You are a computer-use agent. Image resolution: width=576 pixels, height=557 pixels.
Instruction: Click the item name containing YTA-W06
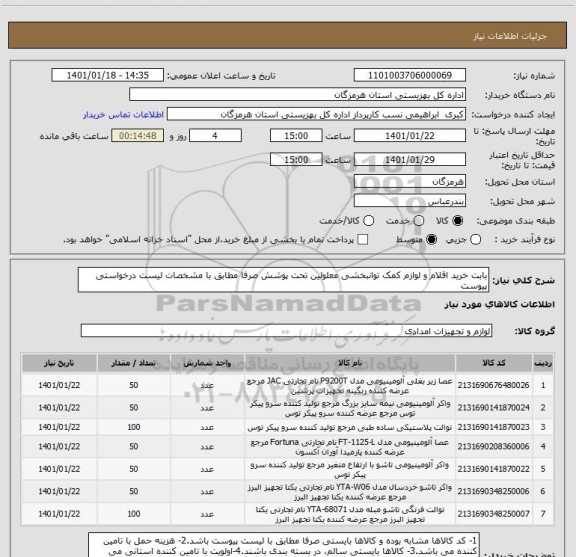coord(350,492)
